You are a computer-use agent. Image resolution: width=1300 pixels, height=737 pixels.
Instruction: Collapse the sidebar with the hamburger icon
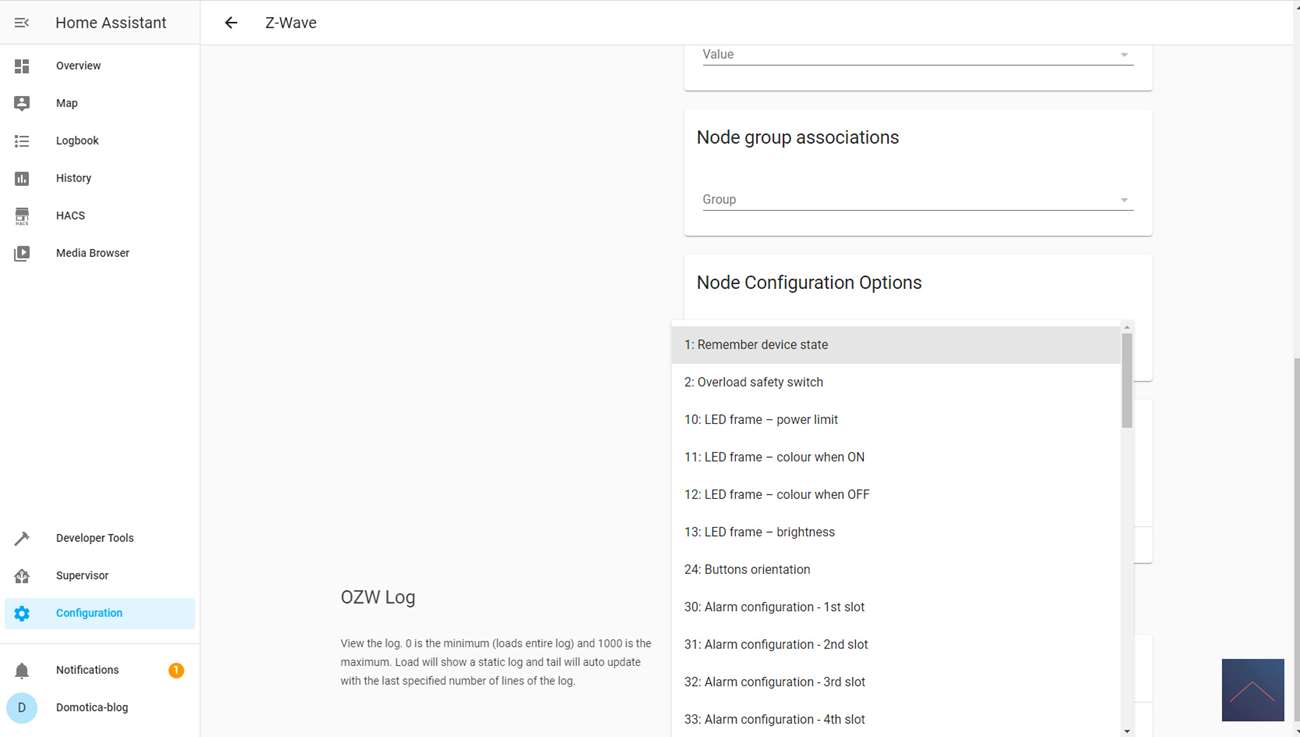(22, 22)
